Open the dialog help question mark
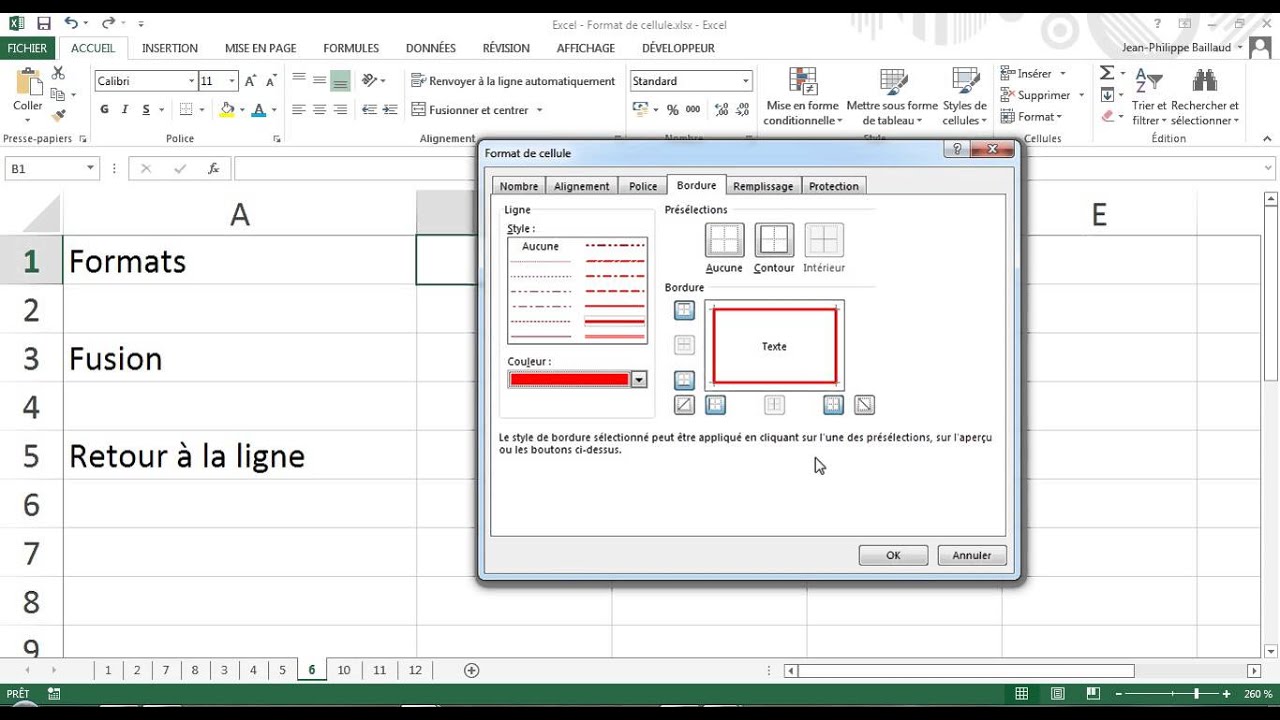Image resolution: width=1280 pixels, height=720 pixels. click(x=957, y=149)
